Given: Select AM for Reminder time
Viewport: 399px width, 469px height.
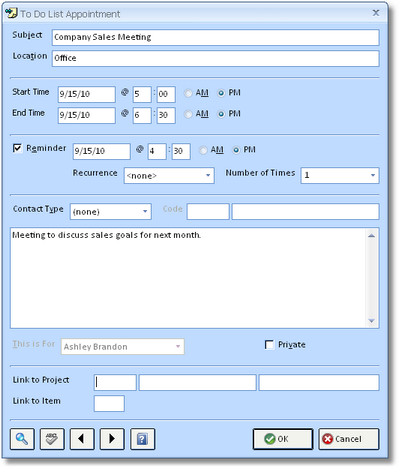Looking at the screenshot, I should 203,150.
